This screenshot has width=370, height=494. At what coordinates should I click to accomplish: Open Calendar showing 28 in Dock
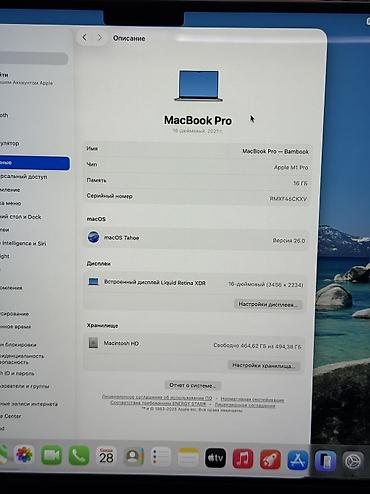pyautogui.click(x=106, y=456)
